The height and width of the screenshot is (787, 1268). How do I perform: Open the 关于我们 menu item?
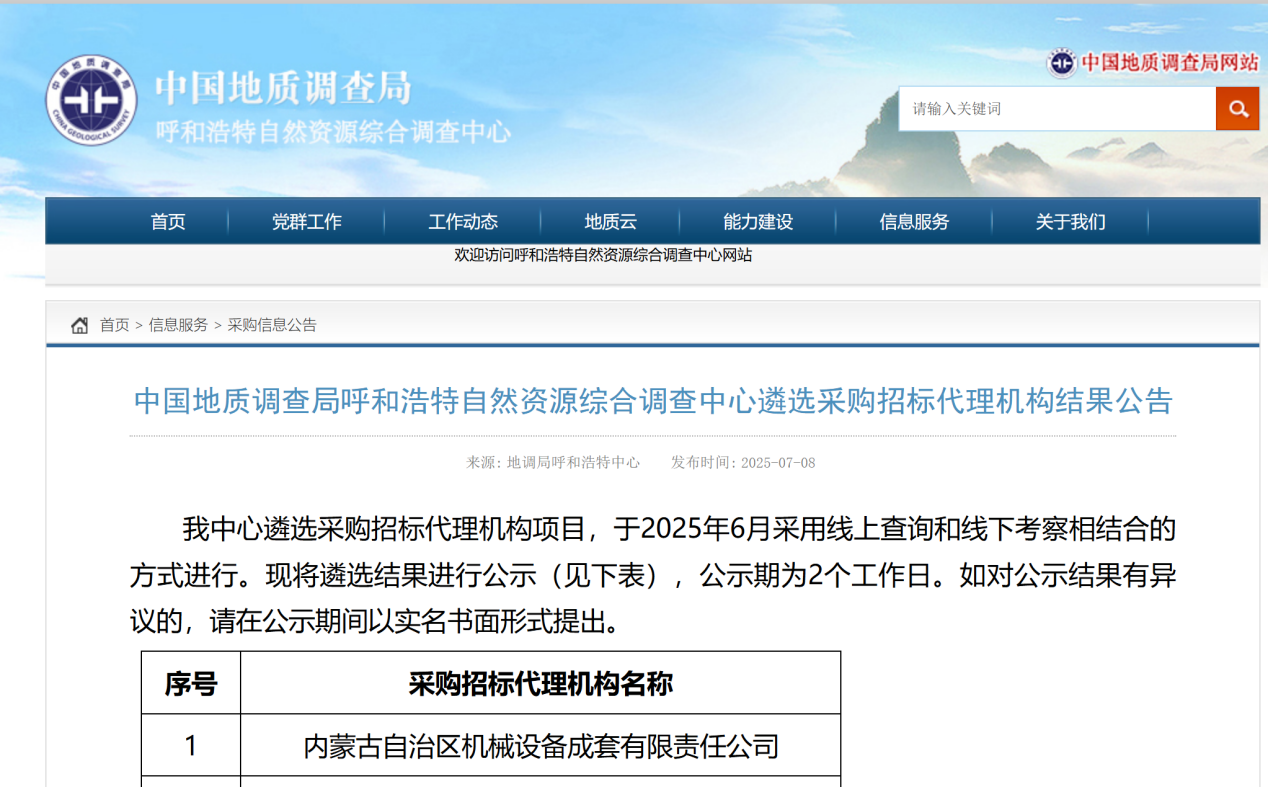(1070, 222)
